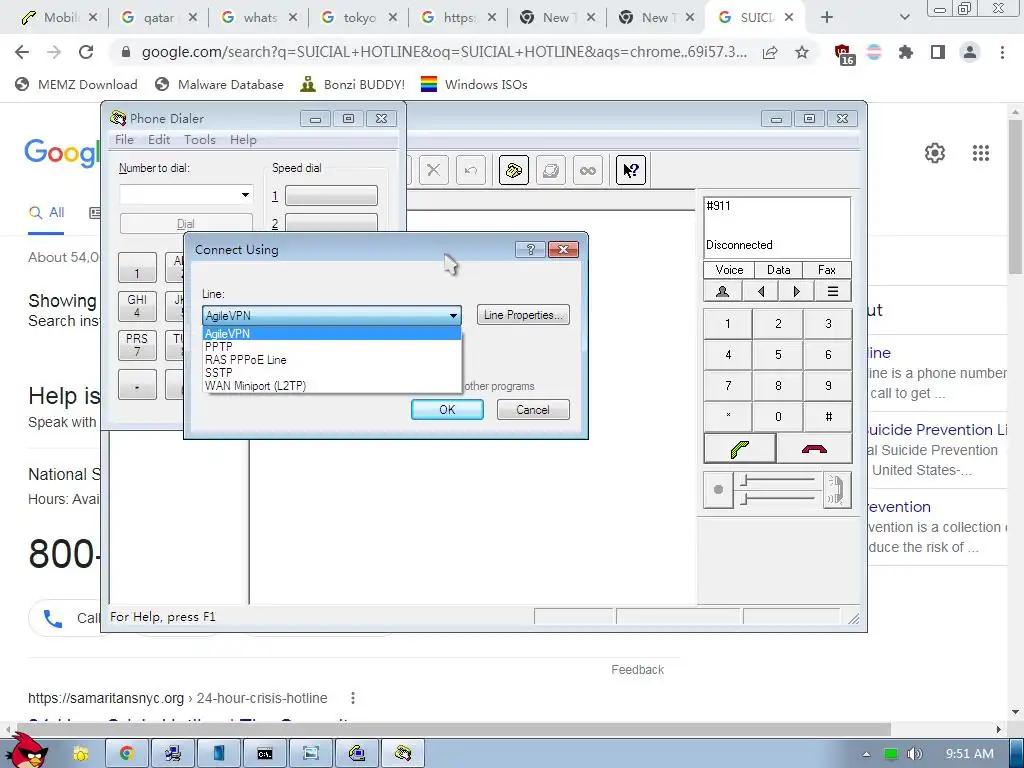The width and height of the screenshot is (1024, 768).
Task: Show hidden system tray icons arrow
Action: point(866,754)
